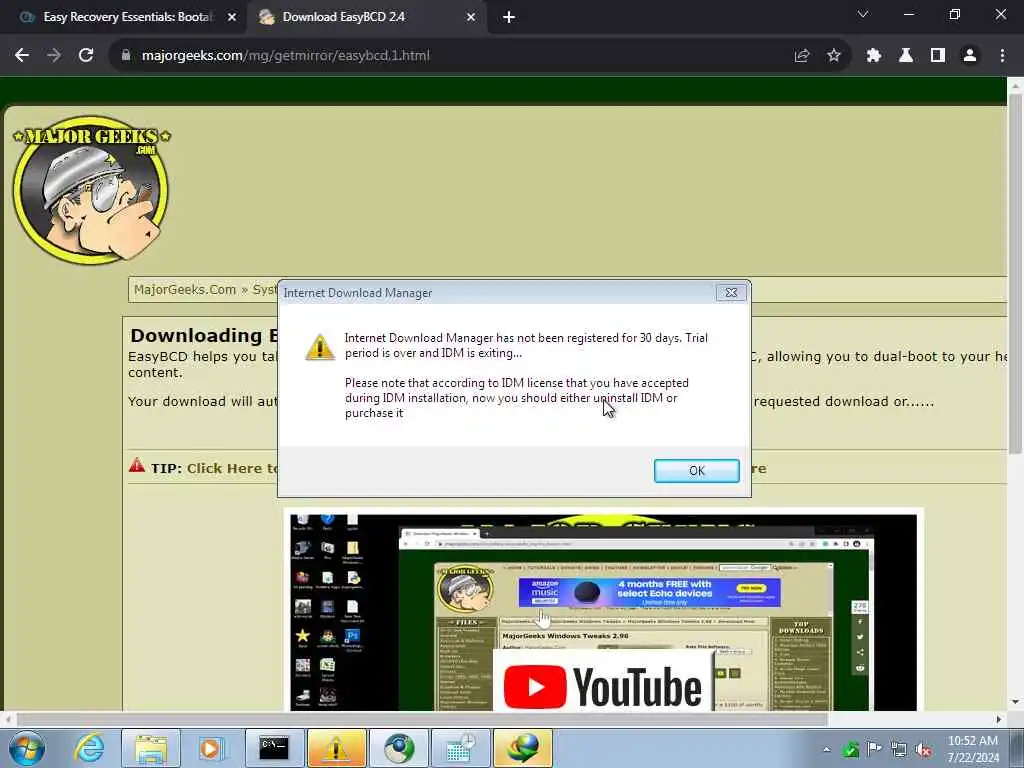Go back to the previous page
Screen dimensions: 1024x768
point(22,56)
